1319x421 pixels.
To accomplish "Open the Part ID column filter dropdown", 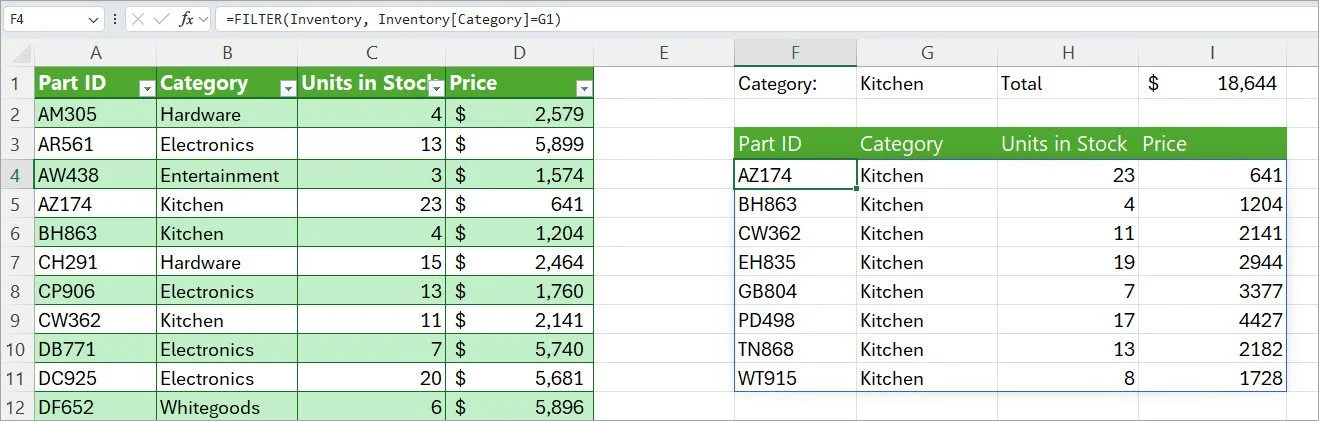I will coord(146,88).
